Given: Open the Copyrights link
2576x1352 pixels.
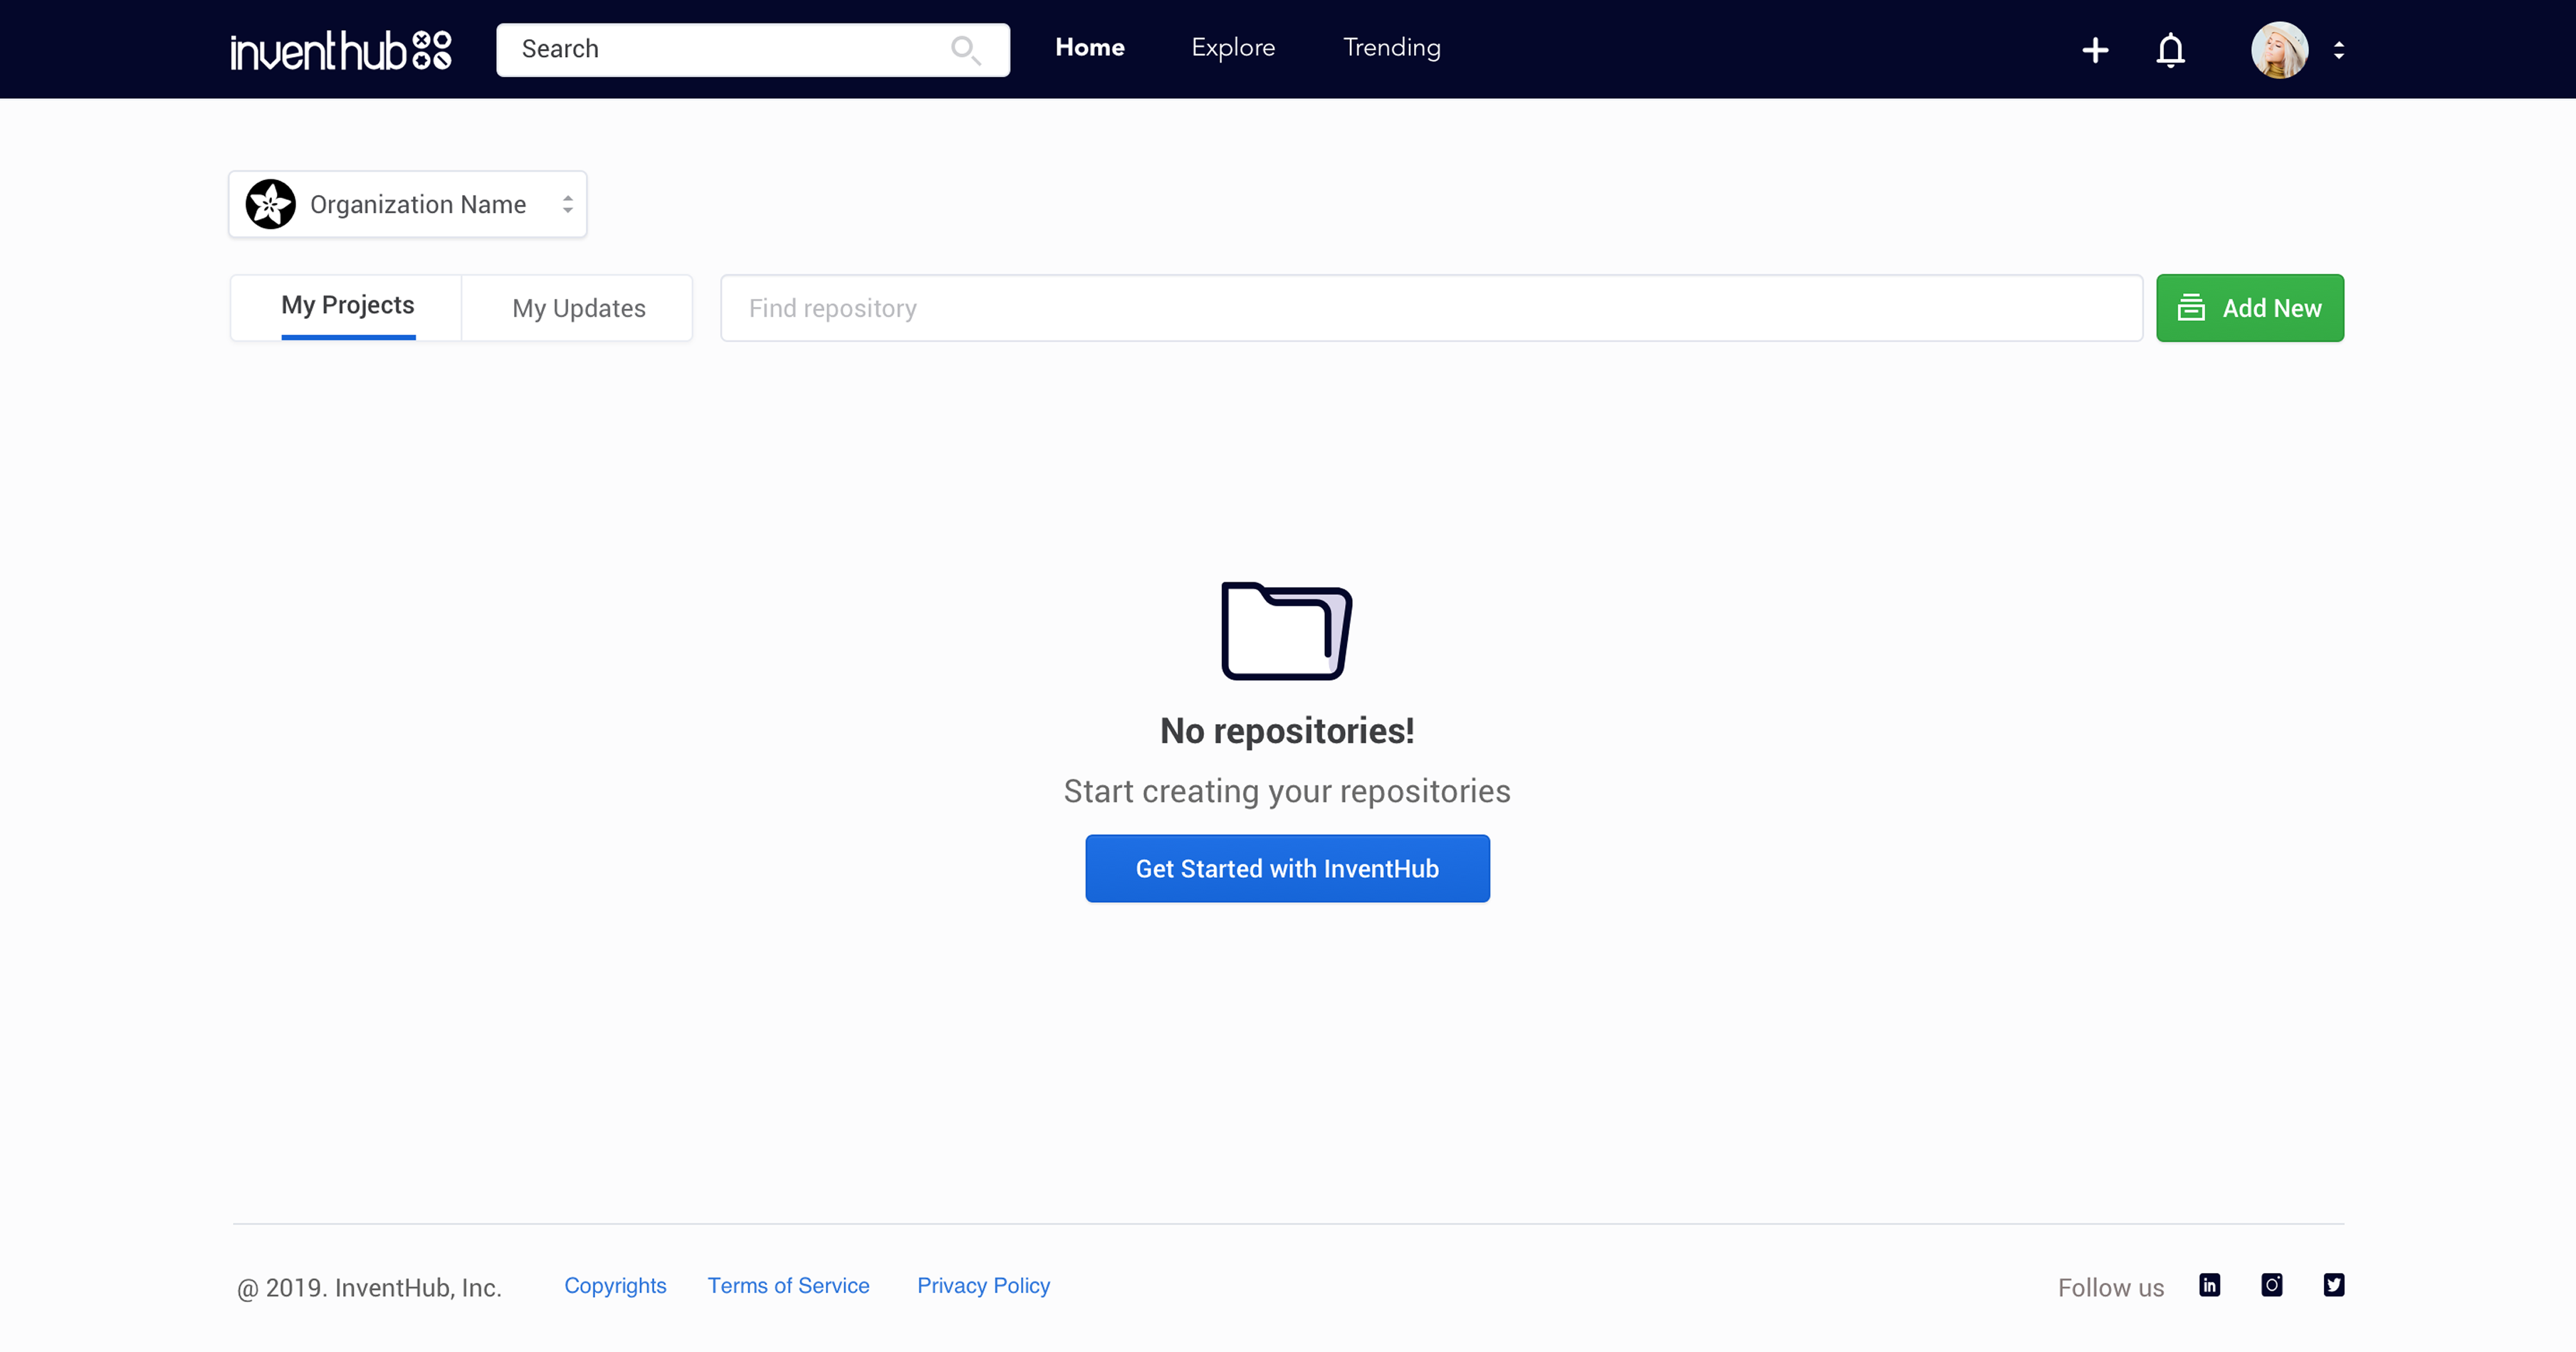Looking at the screenshot, I should [x=615, y=1285].
